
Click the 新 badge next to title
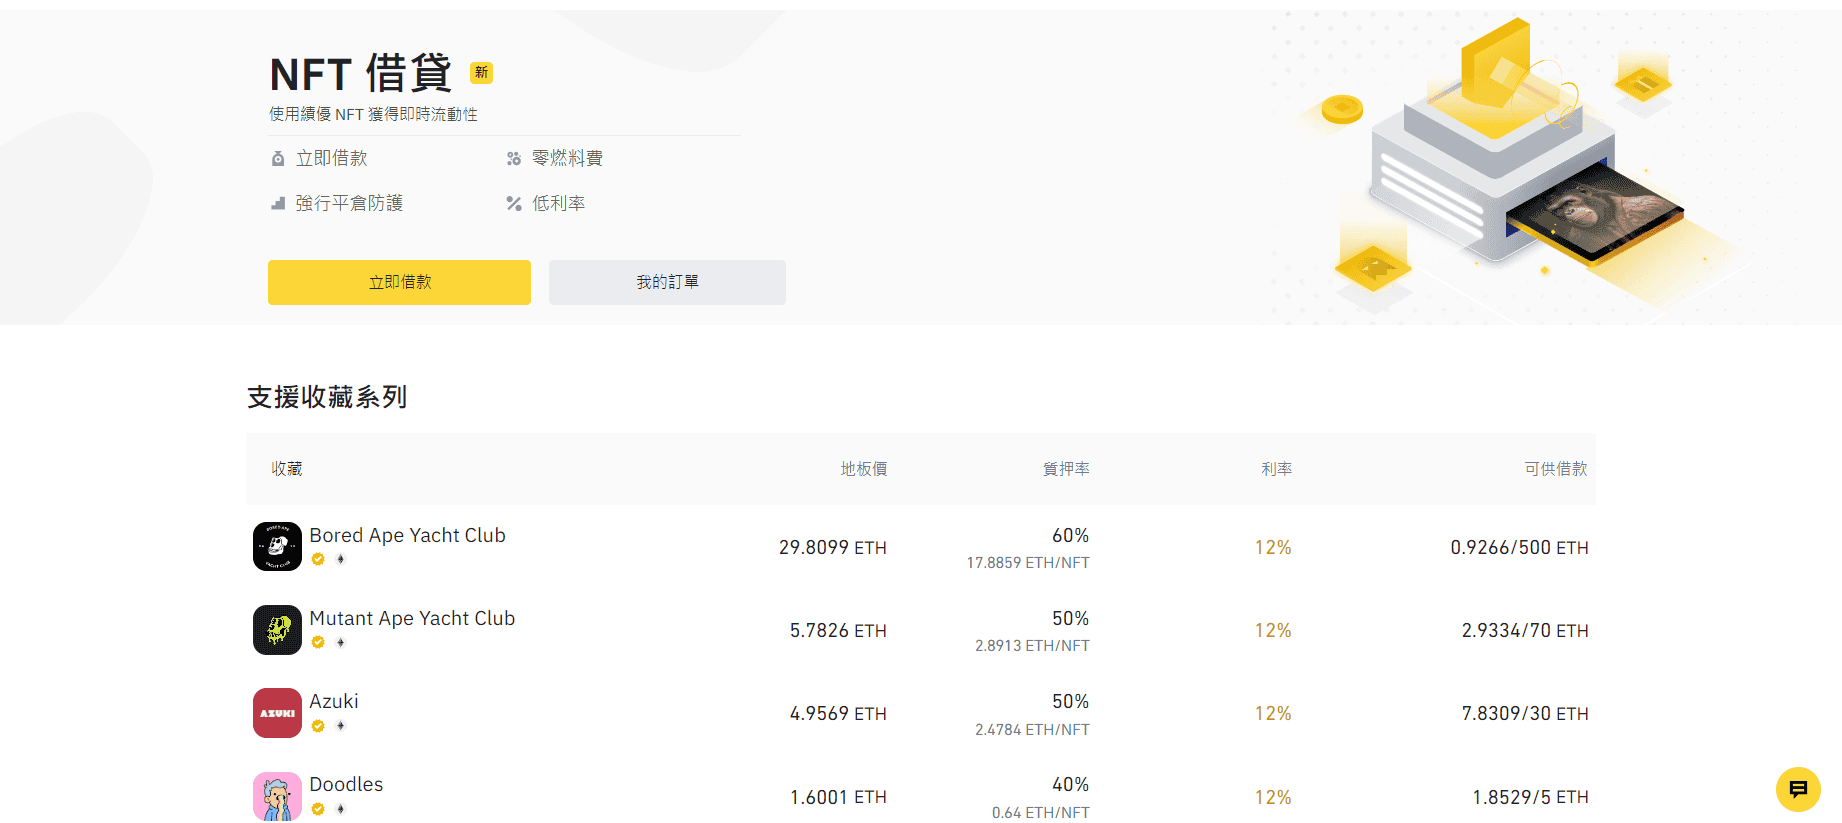click(481, 72)
